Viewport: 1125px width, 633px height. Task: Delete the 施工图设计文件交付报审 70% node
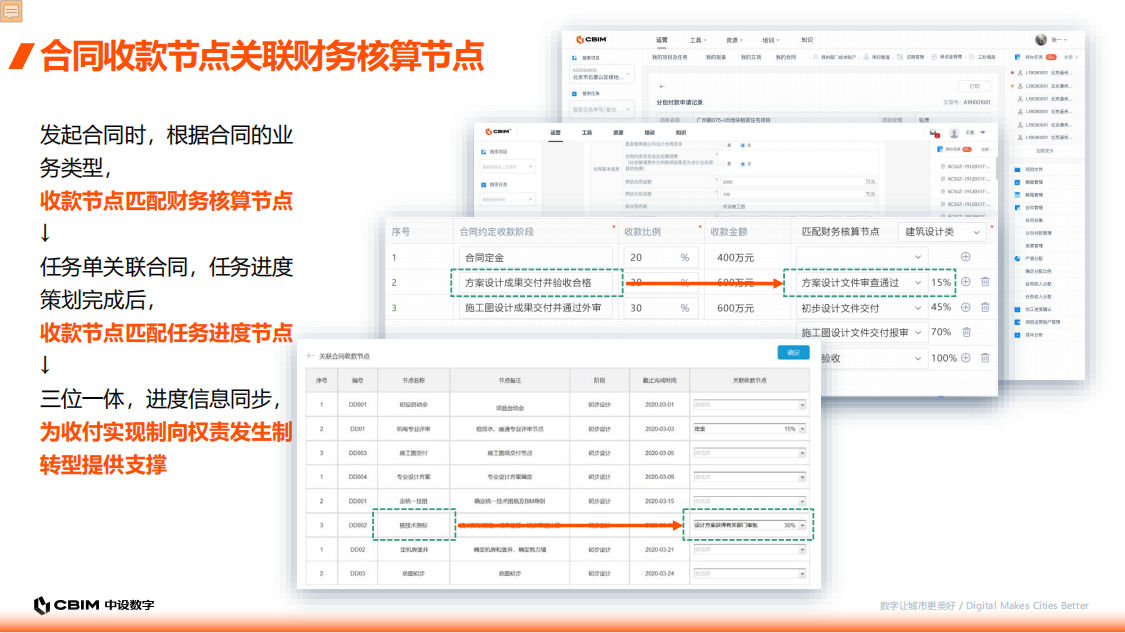966,332
